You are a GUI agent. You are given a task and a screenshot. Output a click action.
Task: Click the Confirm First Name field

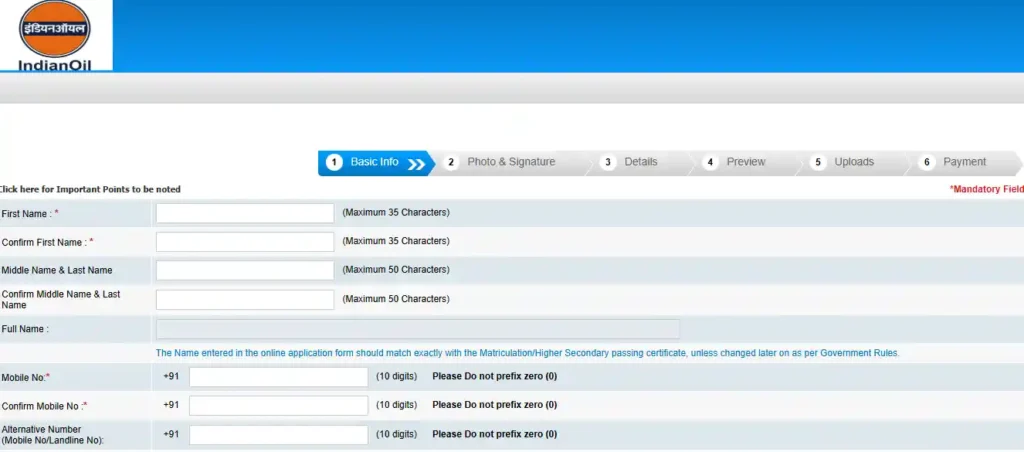[245, 242]
